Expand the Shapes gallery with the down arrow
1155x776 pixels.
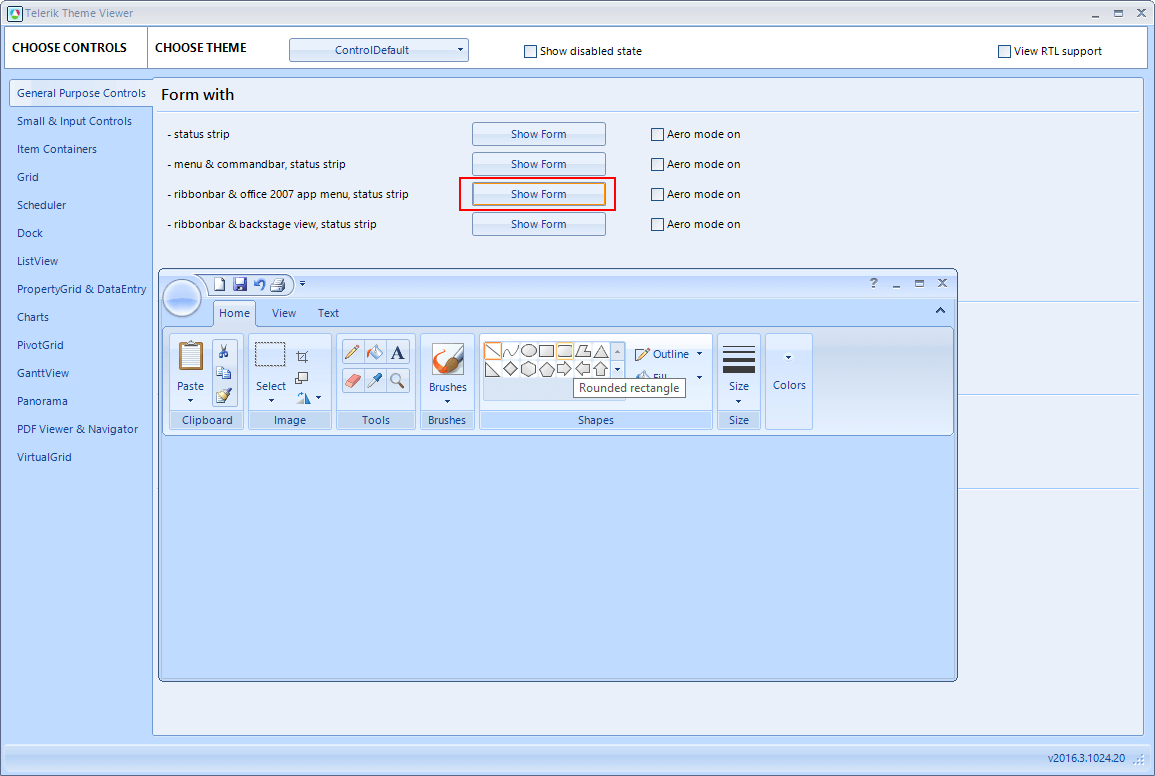click(618, 369)
